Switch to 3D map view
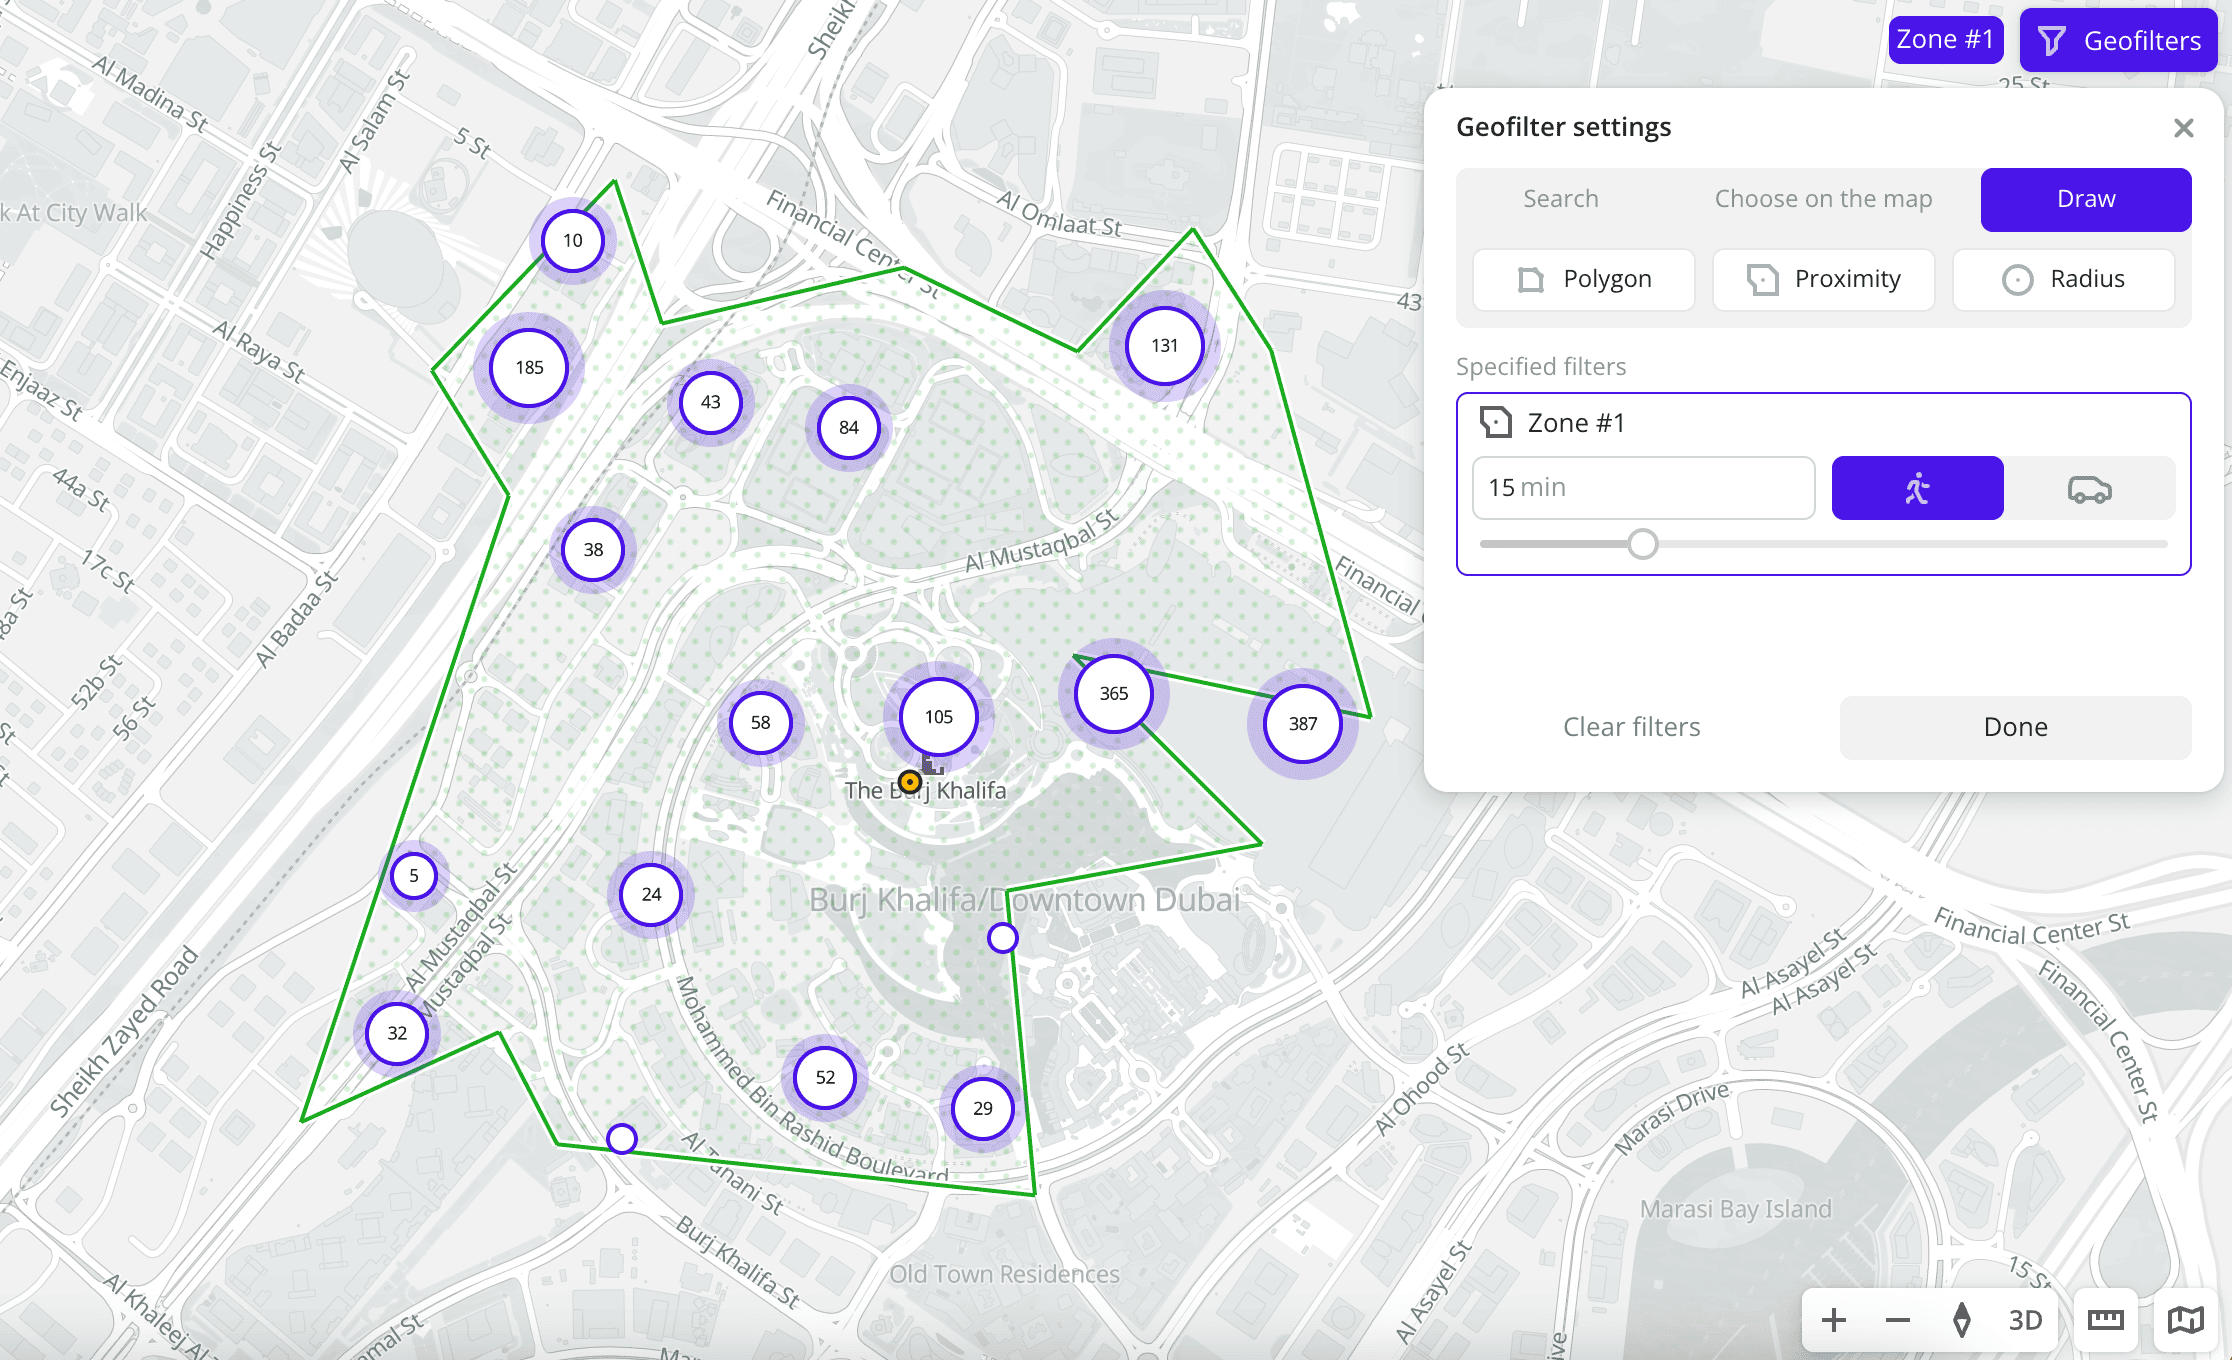 click(x=2025, y=1320)
